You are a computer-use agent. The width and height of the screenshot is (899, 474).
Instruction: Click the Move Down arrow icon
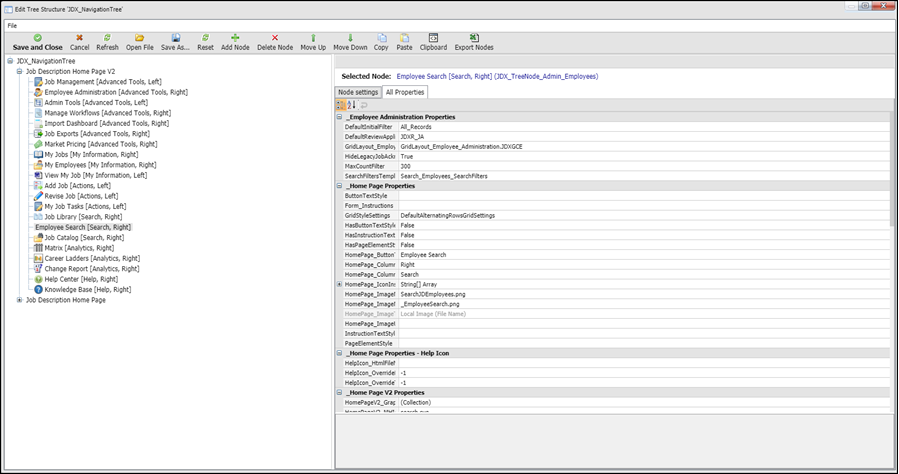click(x=350, y=38)
